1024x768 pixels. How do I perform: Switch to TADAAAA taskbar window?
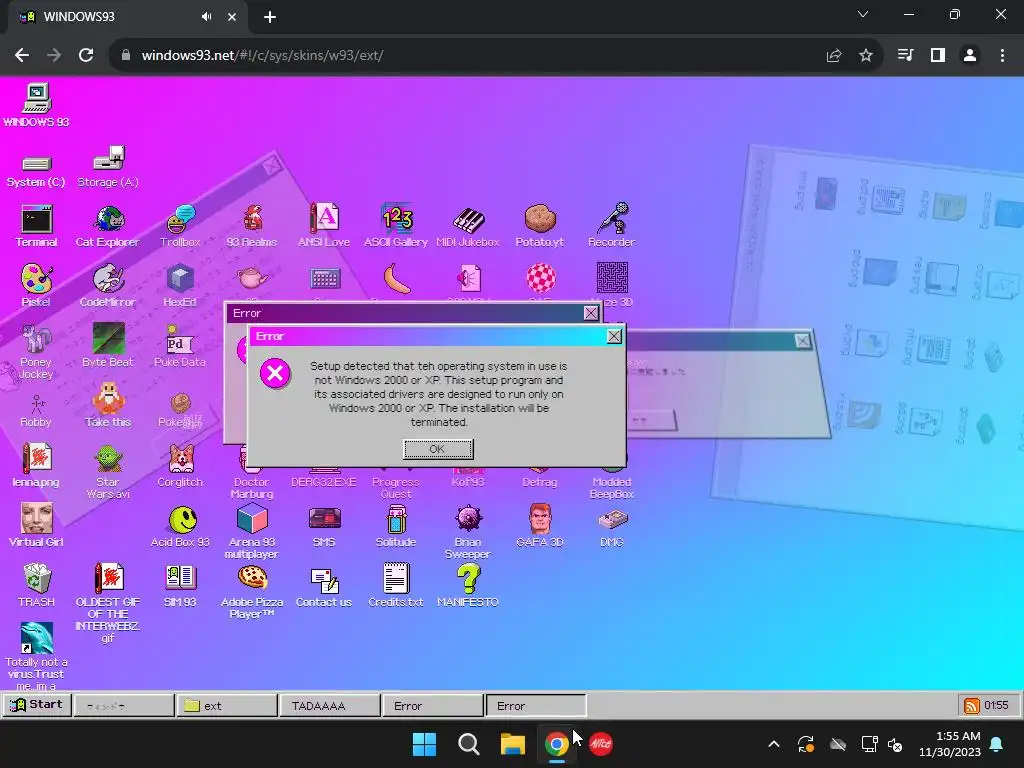(329, 706)
